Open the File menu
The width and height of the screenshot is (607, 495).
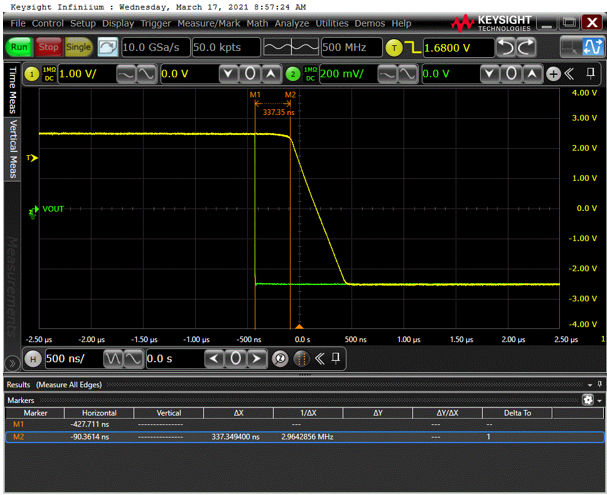(x=18, y=24)
